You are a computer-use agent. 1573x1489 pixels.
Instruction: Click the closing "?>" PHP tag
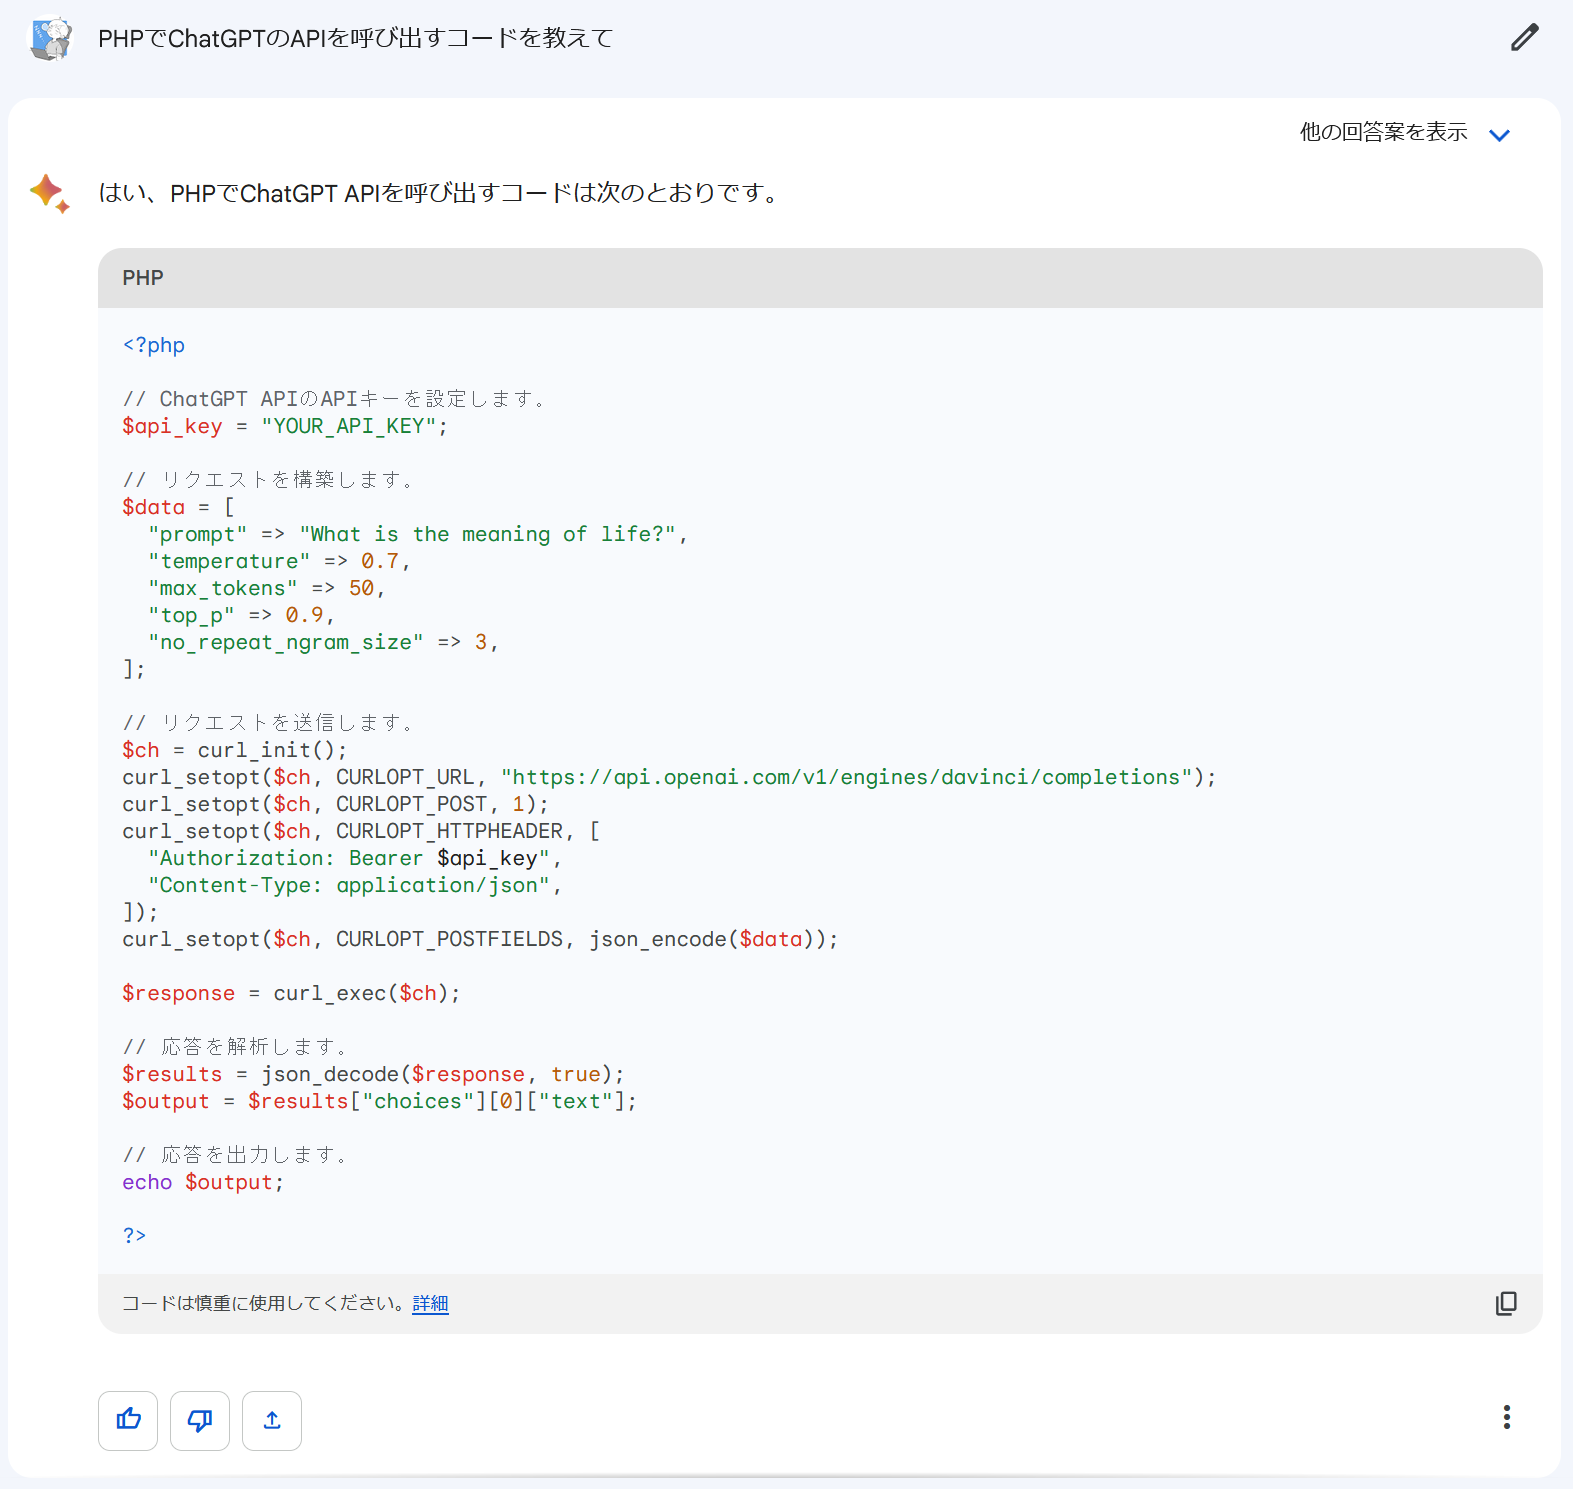coord(134,1236)
